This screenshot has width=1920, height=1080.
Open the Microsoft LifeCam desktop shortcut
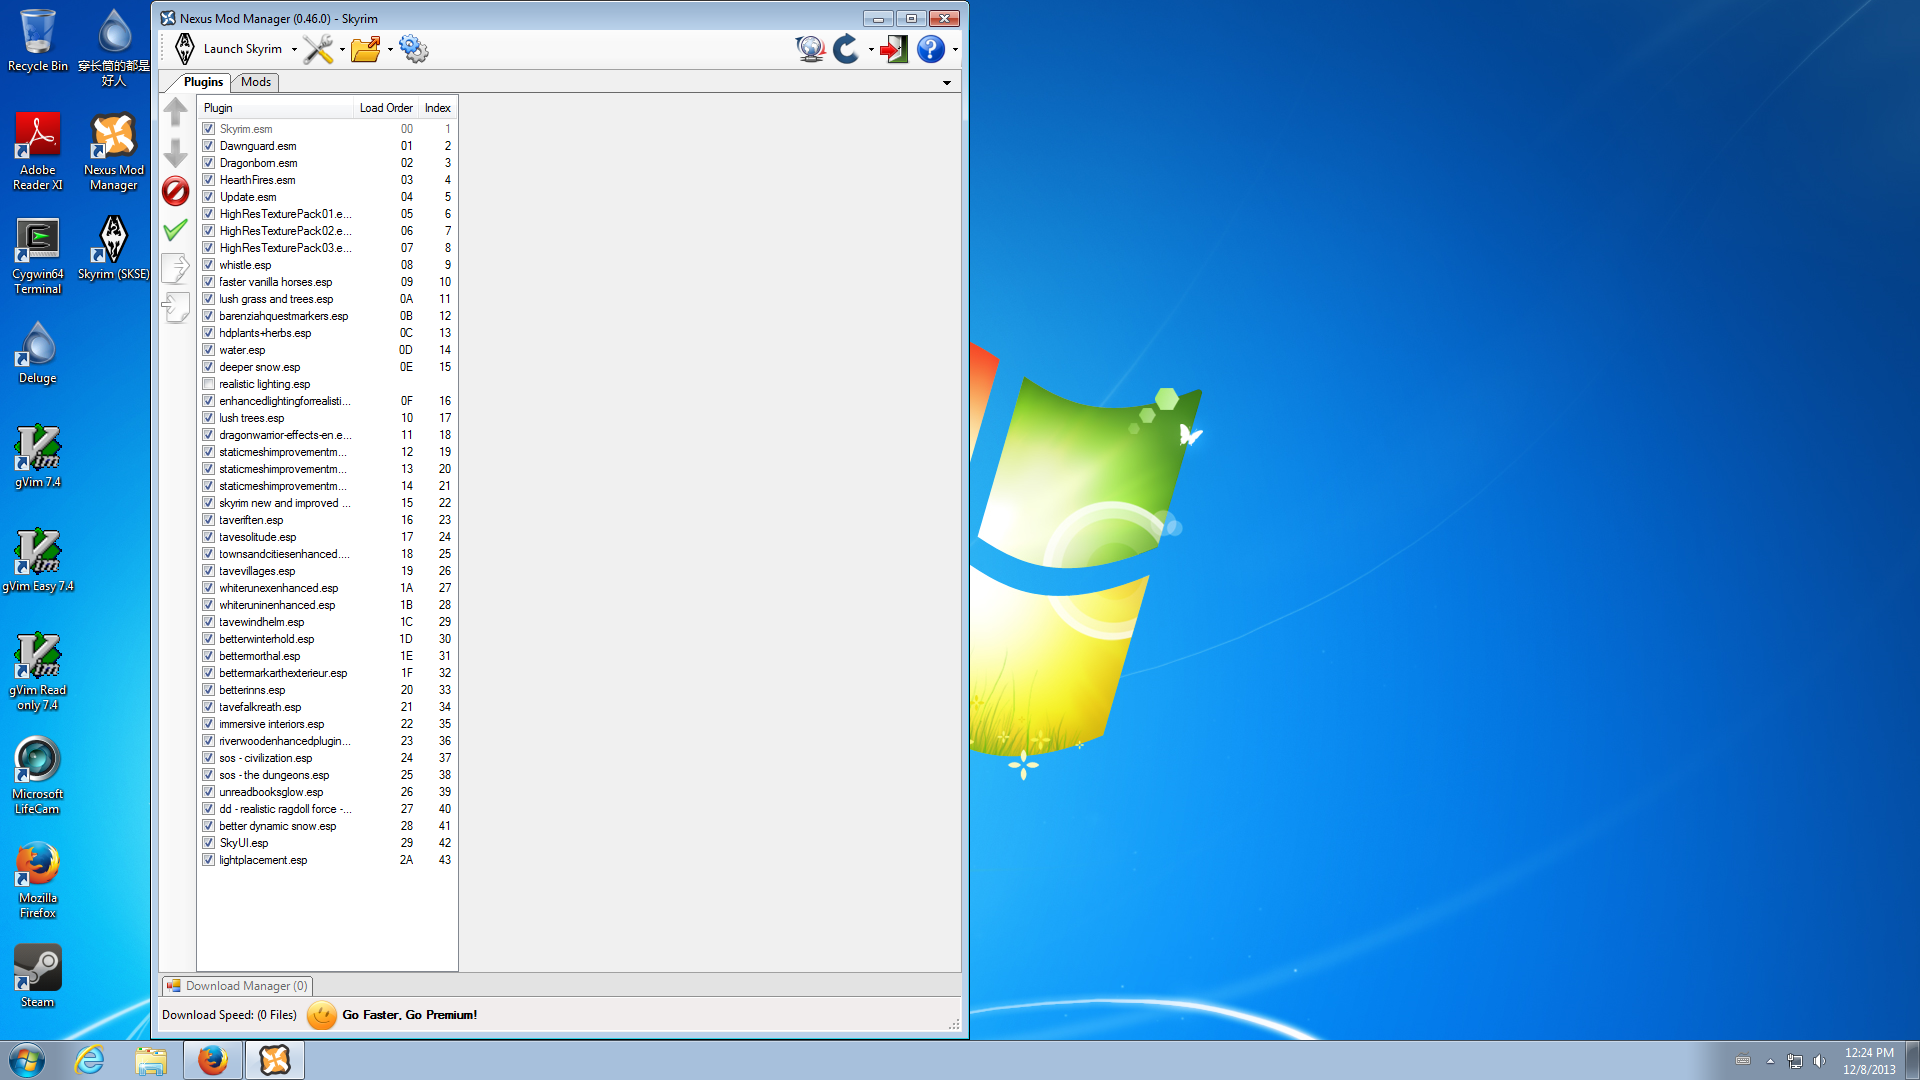(38, 775)
